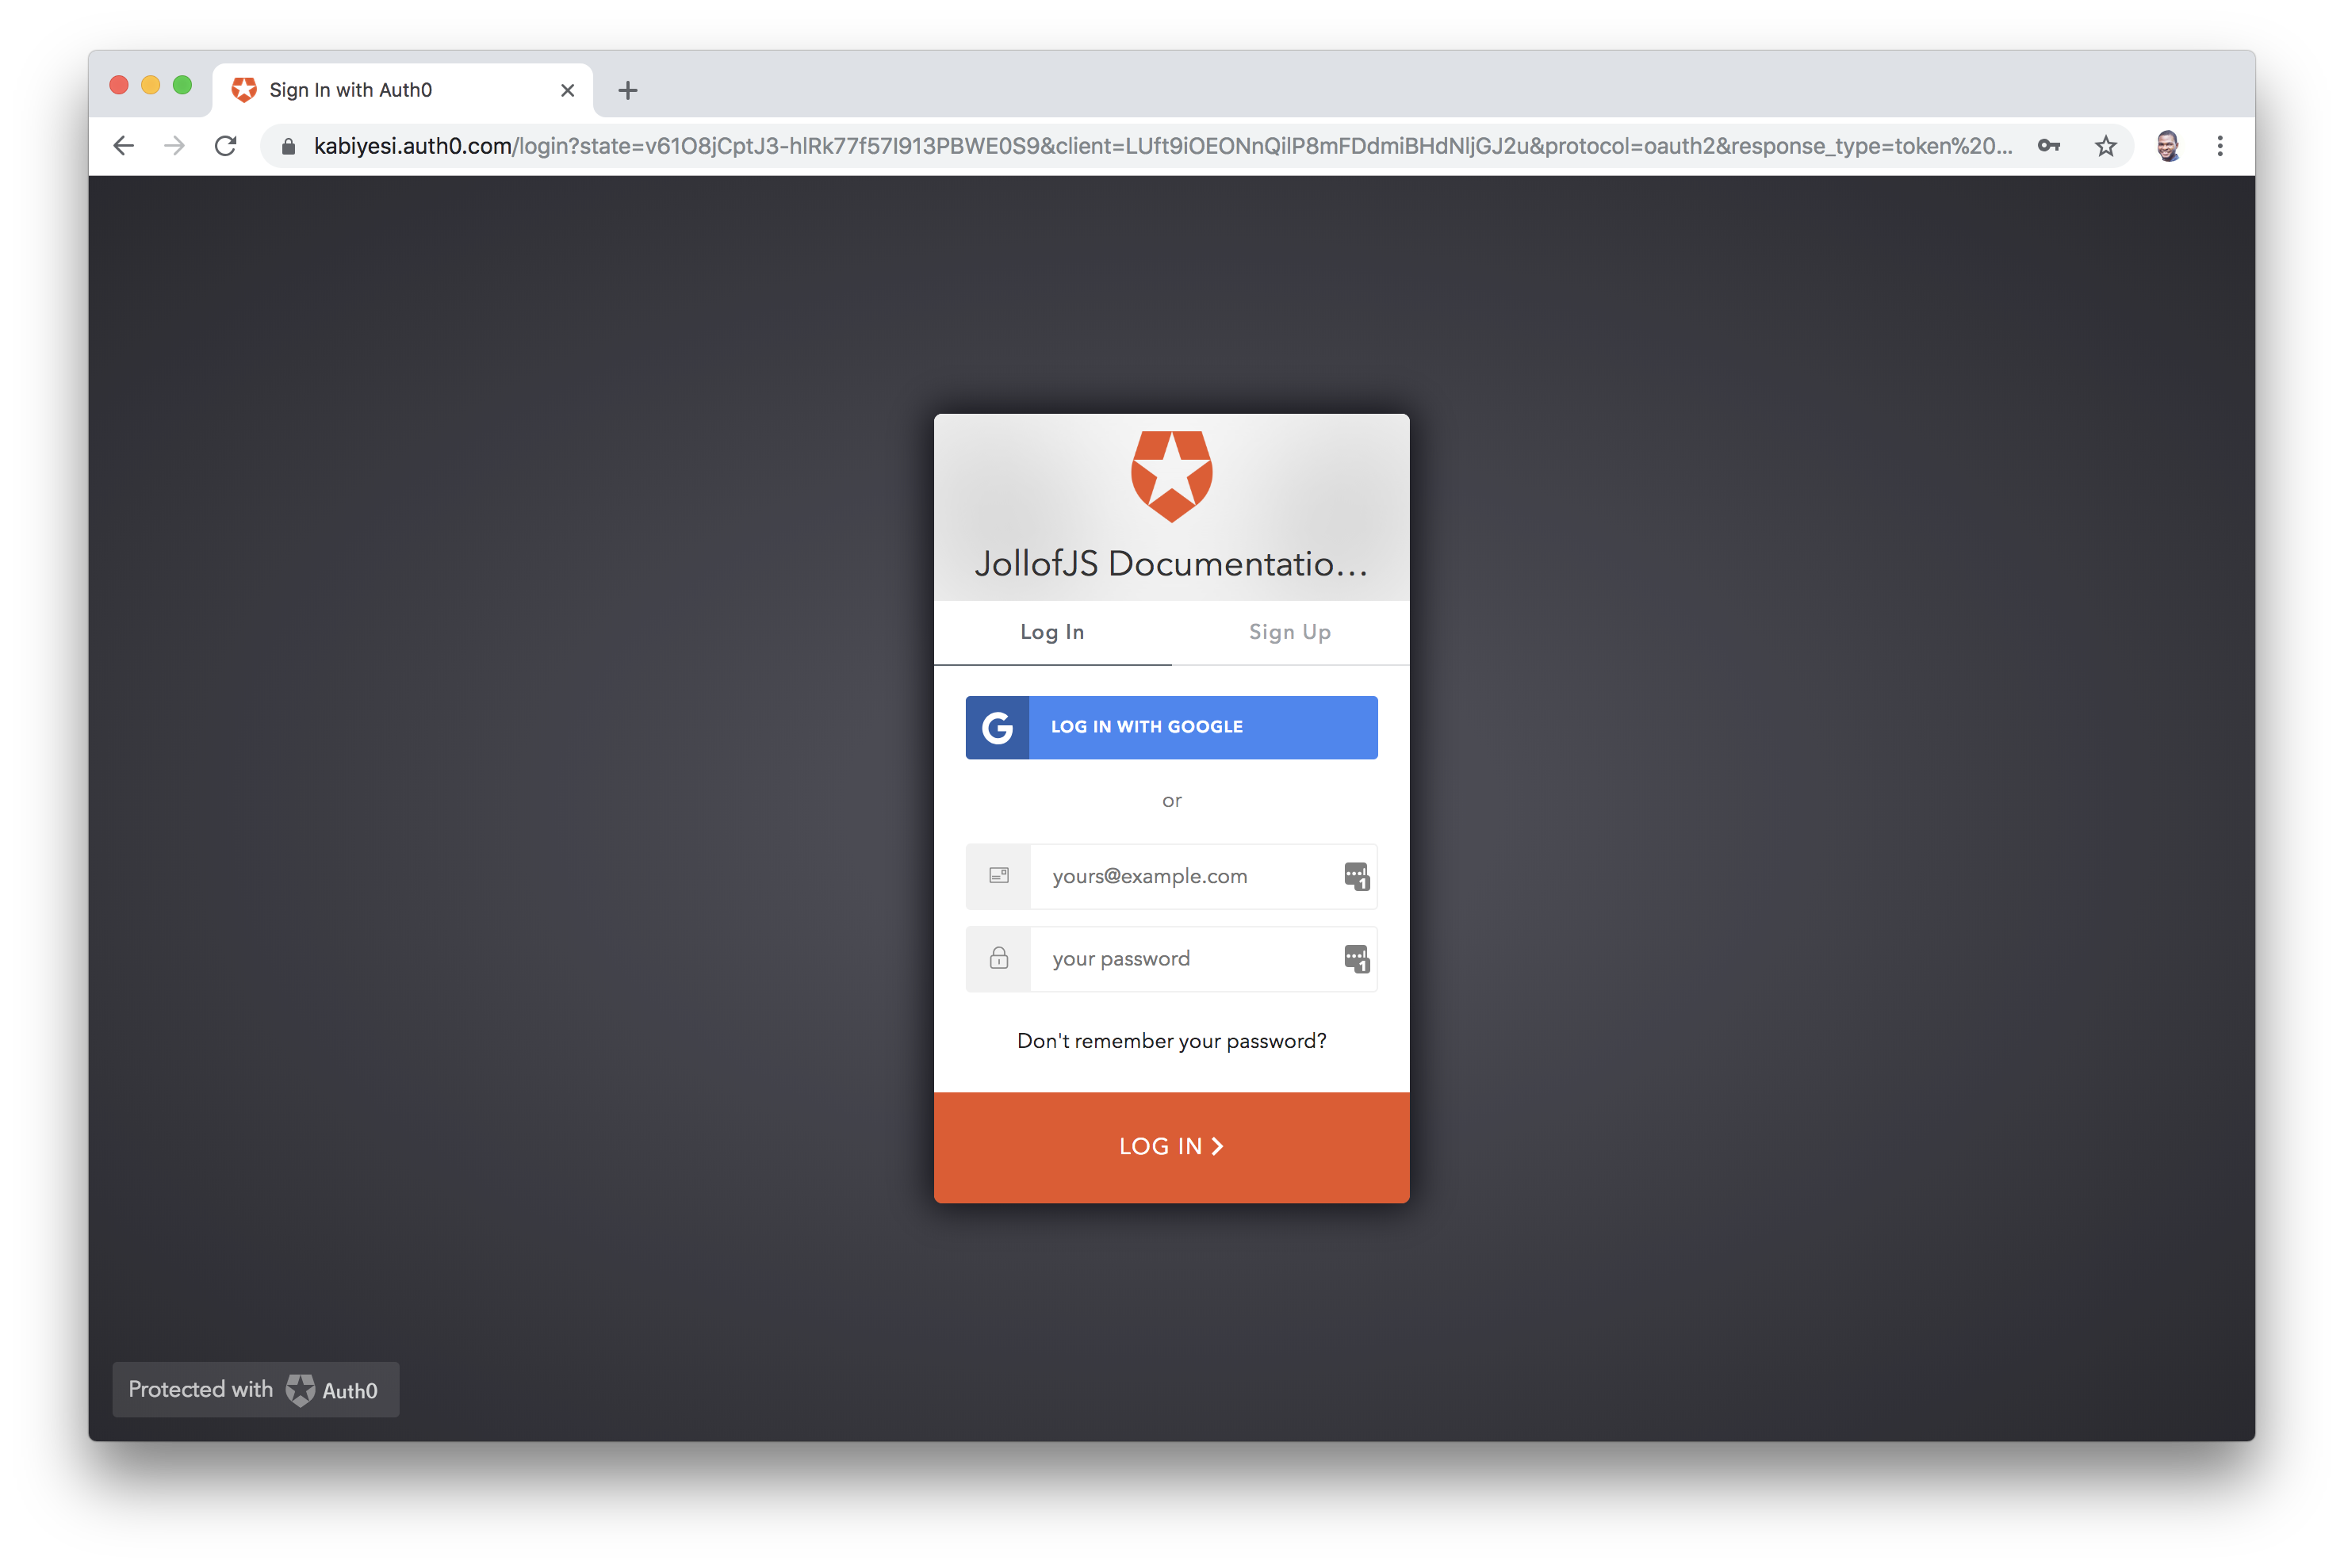Reload the Auth0 login page

227,146
